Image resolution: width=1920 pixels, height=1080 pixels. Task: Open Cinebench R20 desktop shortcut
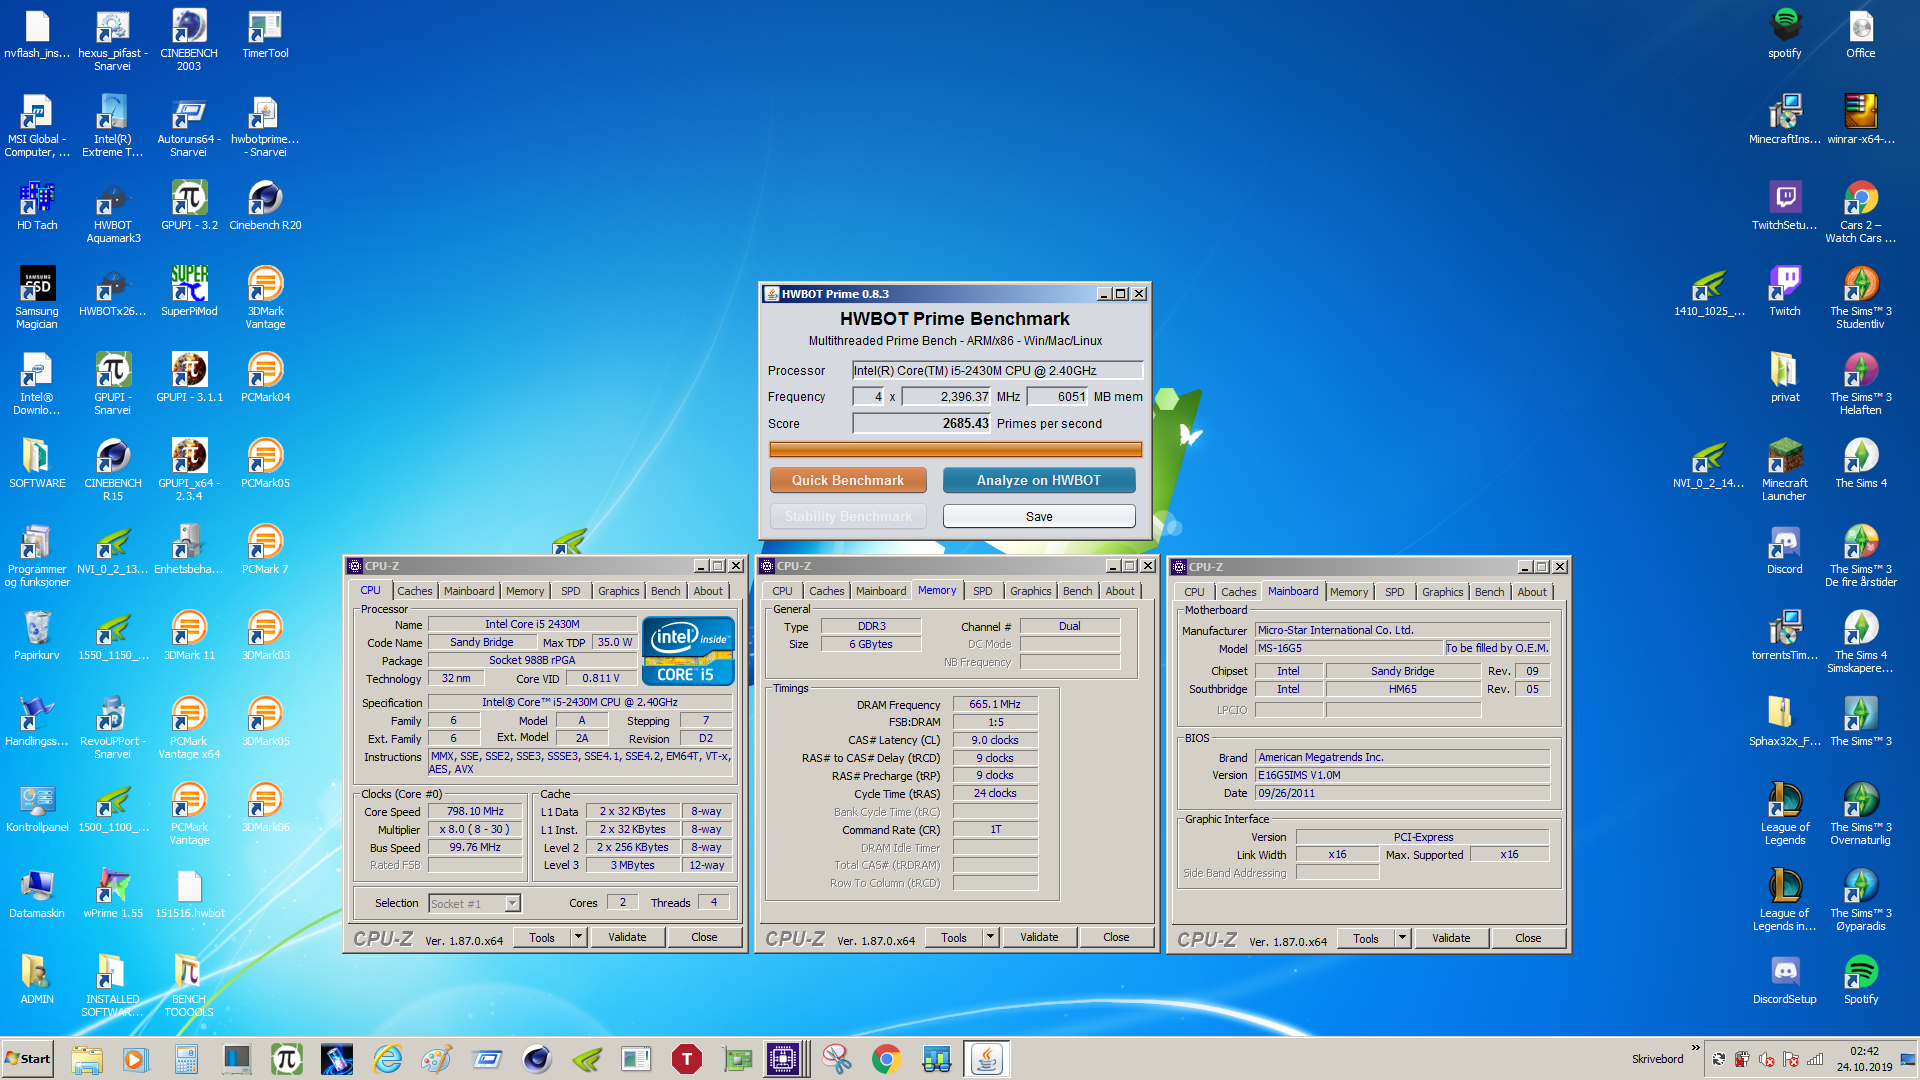click(x=265, y=206)
